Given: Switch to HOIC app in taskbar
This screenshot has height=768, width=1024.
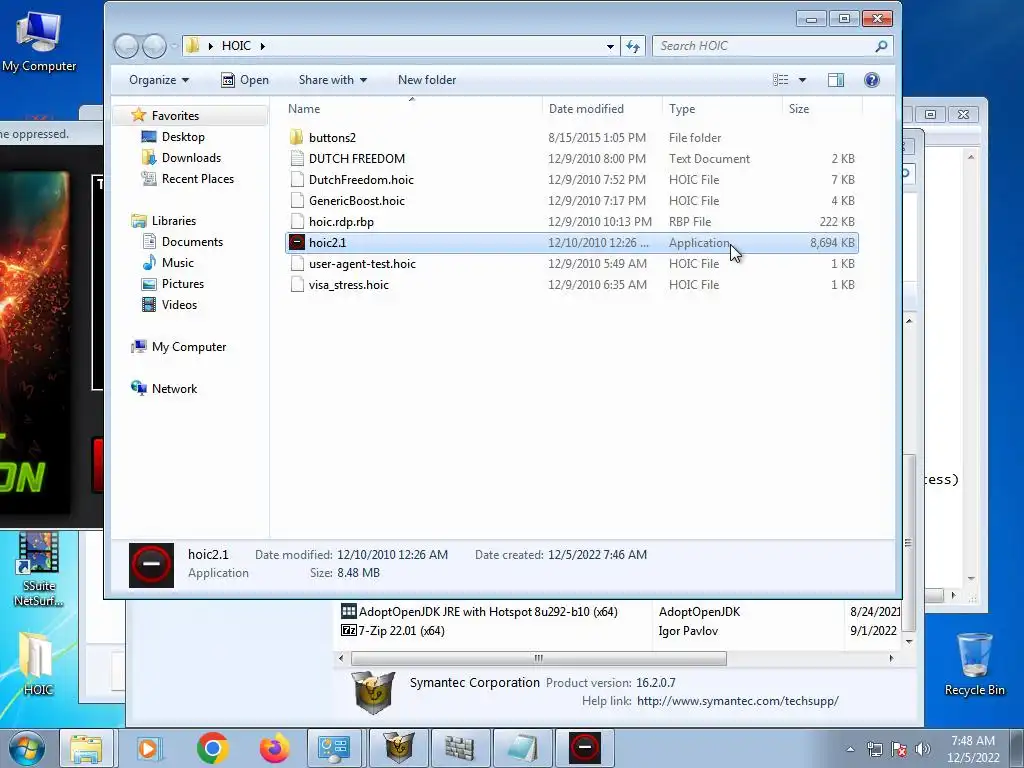Looking at the screenshot, I should (584, 748).
